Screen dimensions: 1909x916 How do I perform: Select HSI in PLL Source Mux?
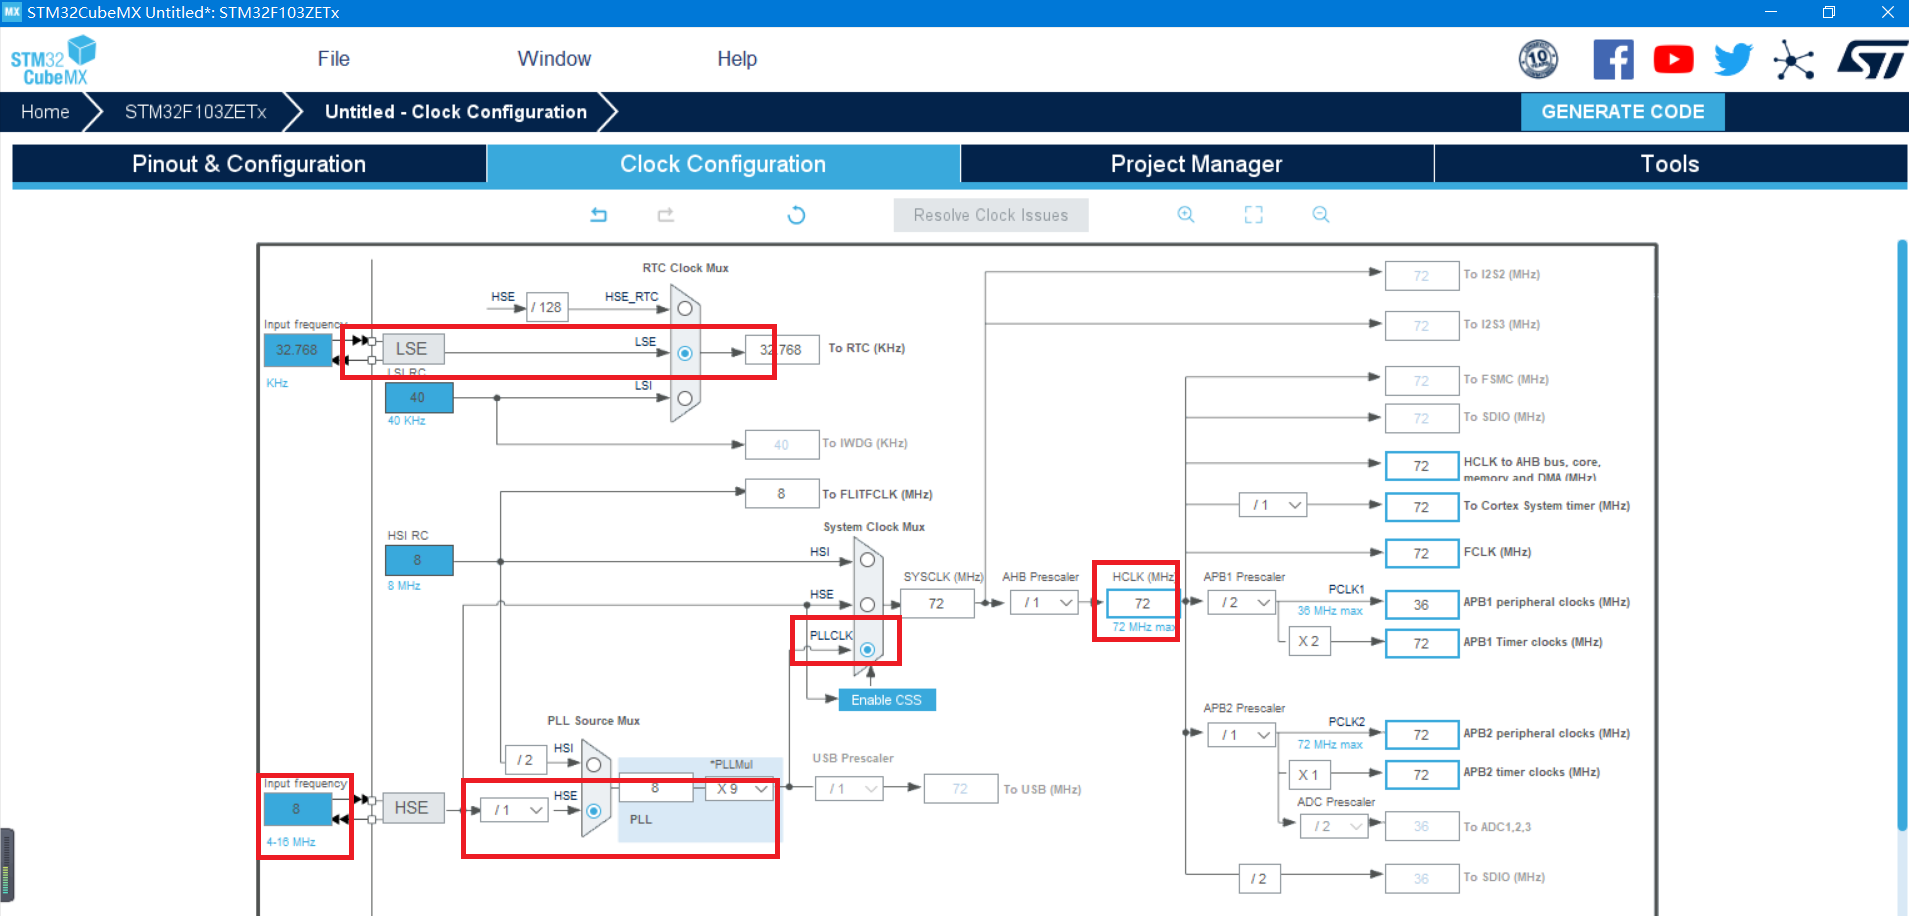(593, 765)
